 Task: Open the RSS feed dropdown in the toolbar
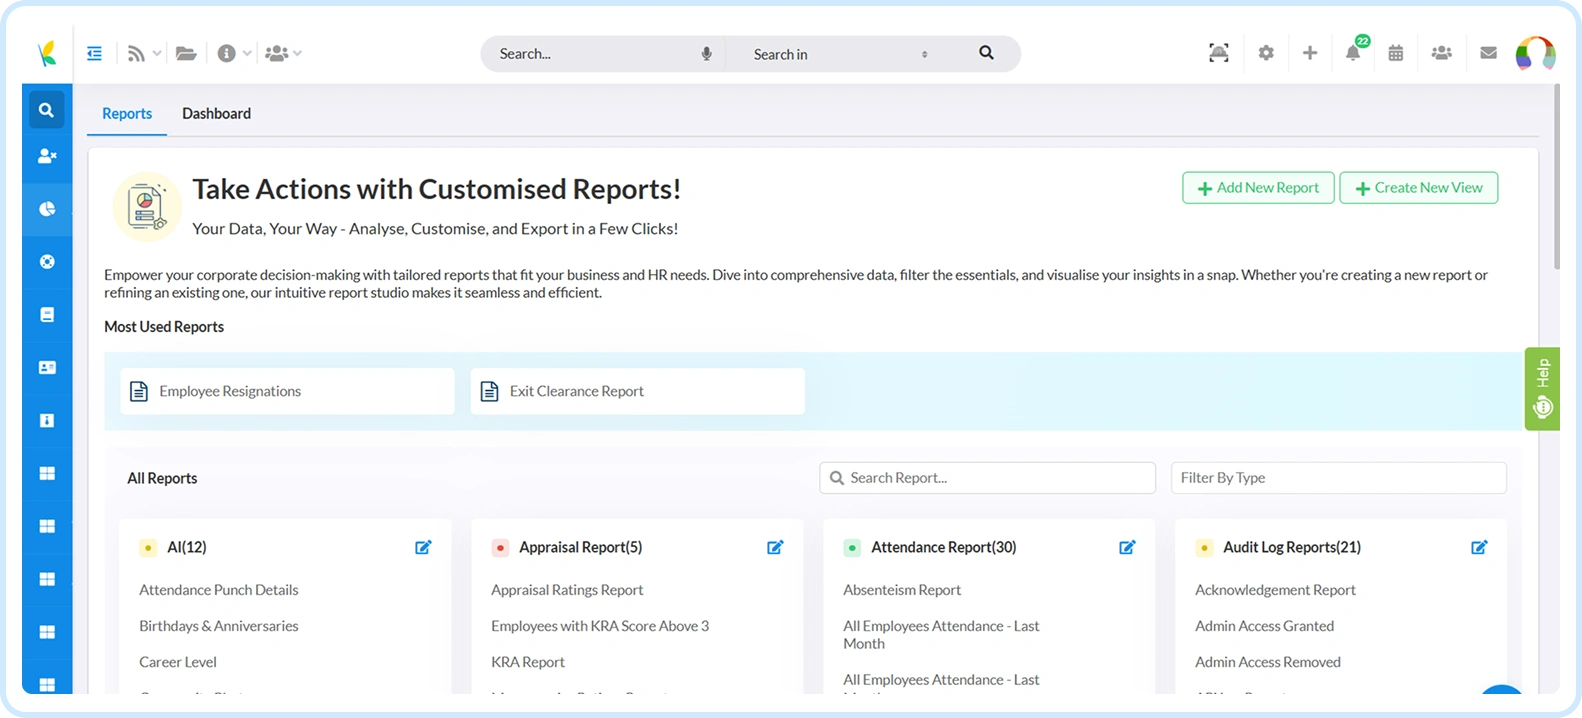pos(144,54)
